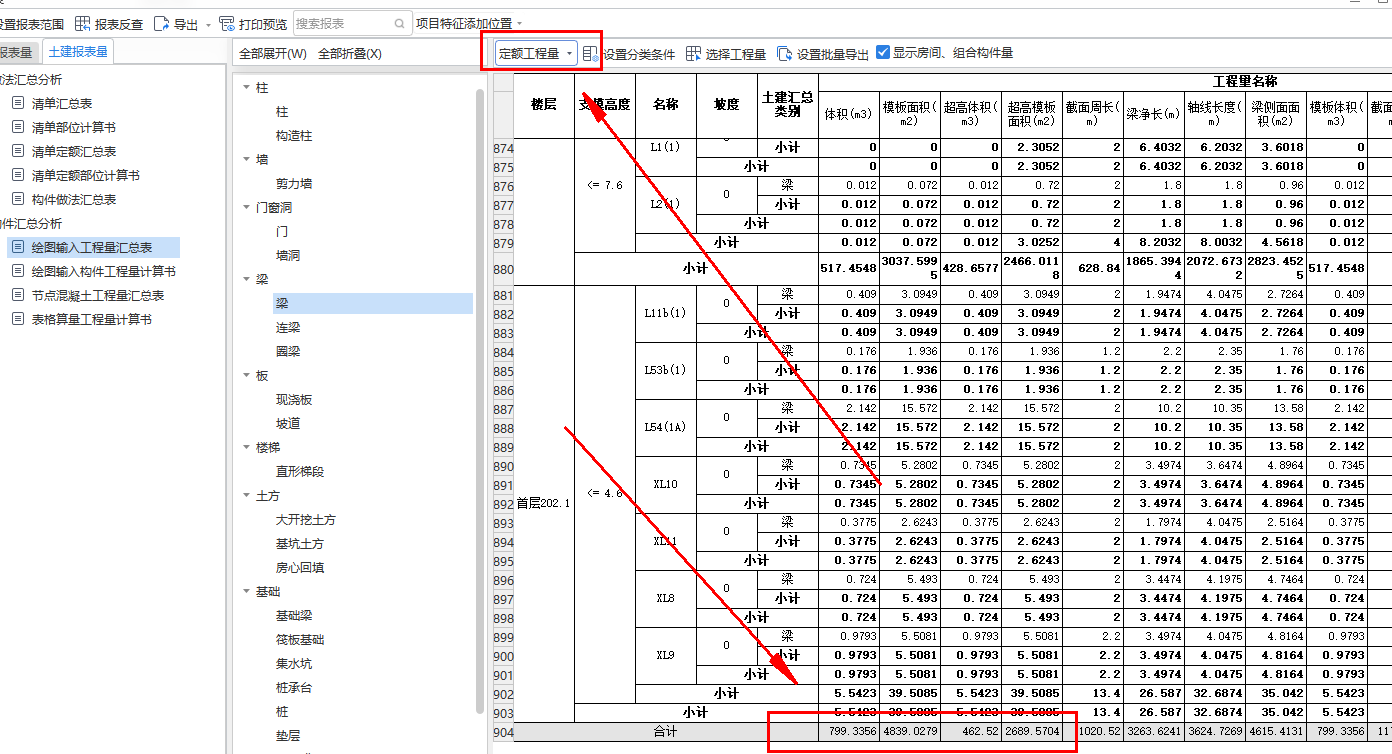Viewport: 1392px width, 754px height.
Task: Select 剪力墙 in component tree
Action: [294, 183]
